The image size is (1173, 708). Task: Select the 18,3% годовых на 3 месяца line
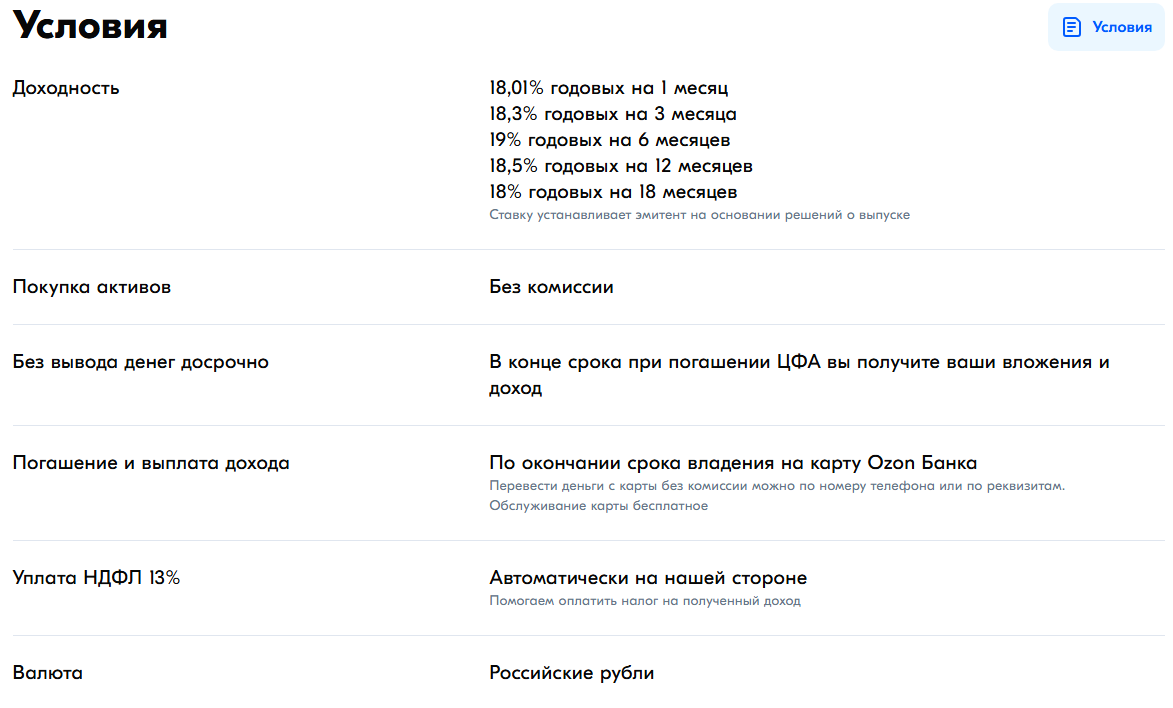pos(612,114)
